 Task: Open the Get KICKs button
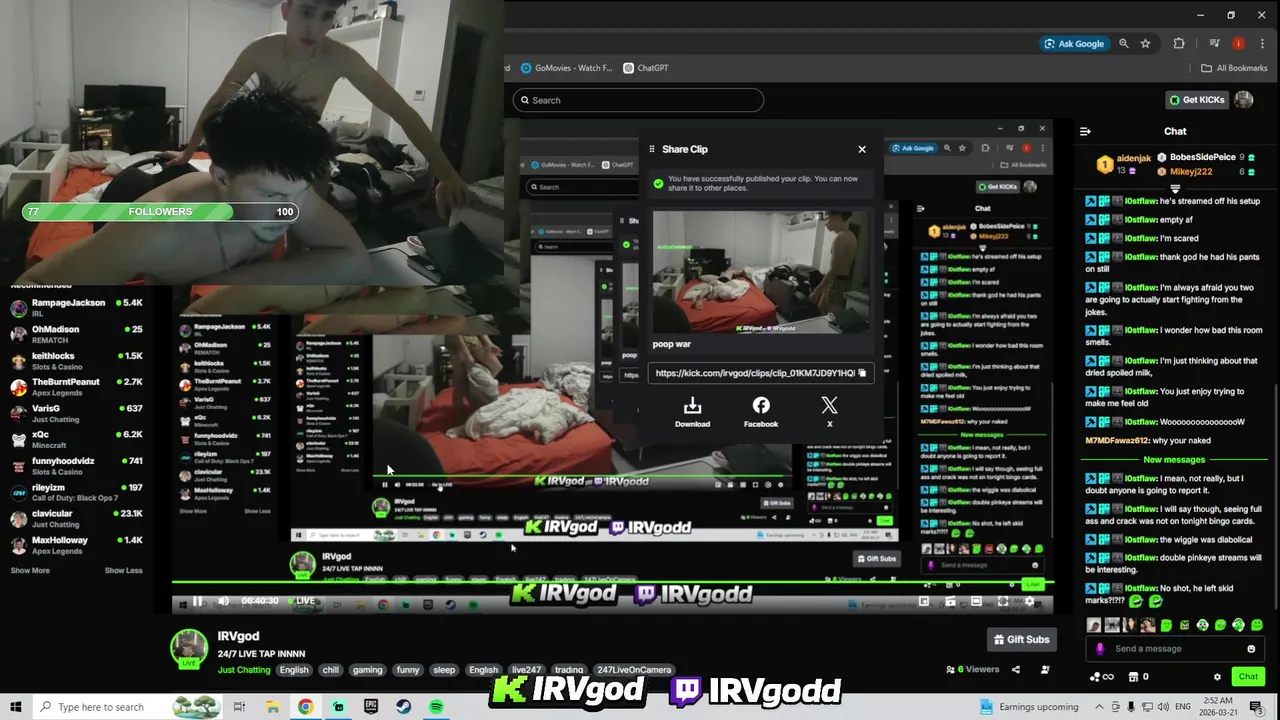click(1197, 100)
